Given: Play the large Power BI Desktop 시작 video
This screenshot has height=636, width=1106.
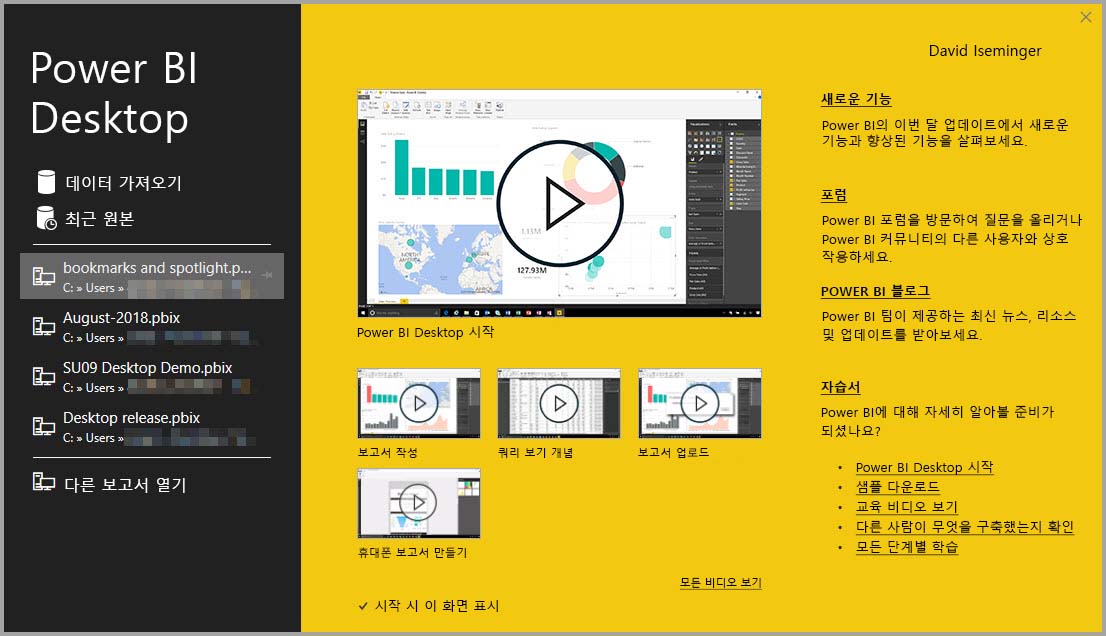Looking at the screenshot, I should [560, 204].
